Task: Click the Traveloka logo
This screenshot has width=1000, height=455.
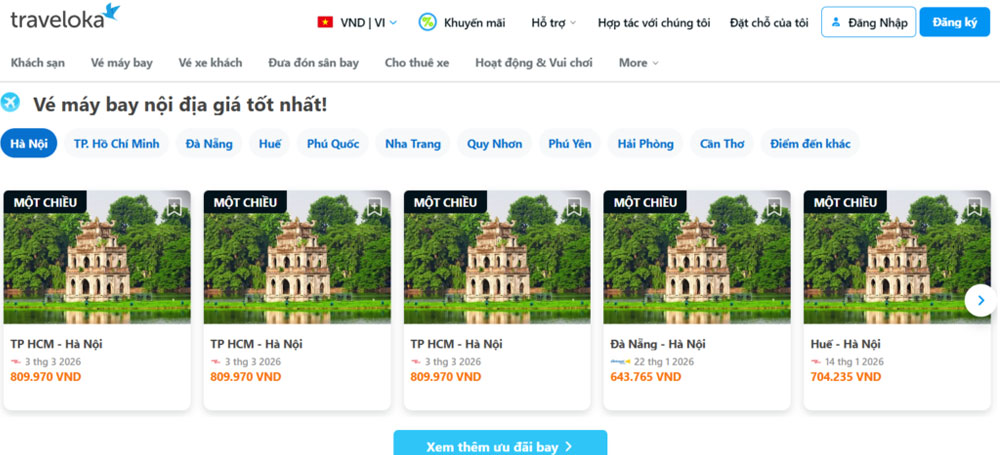Action: coord(65,18)
